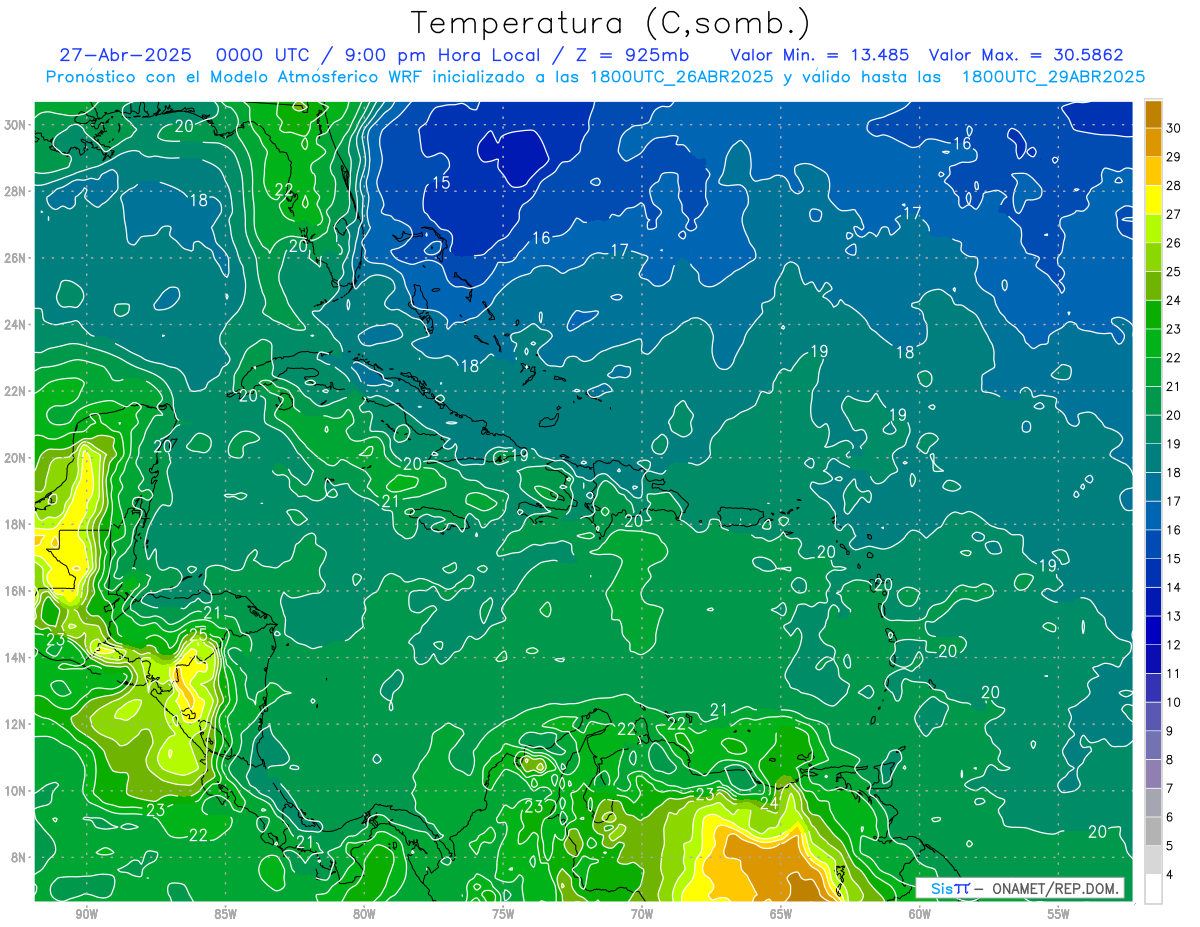Click the SisTT – ONAMET/REP.DOM. logo box
This screenshot has width=1200, height=927.
pos(1021,888)
